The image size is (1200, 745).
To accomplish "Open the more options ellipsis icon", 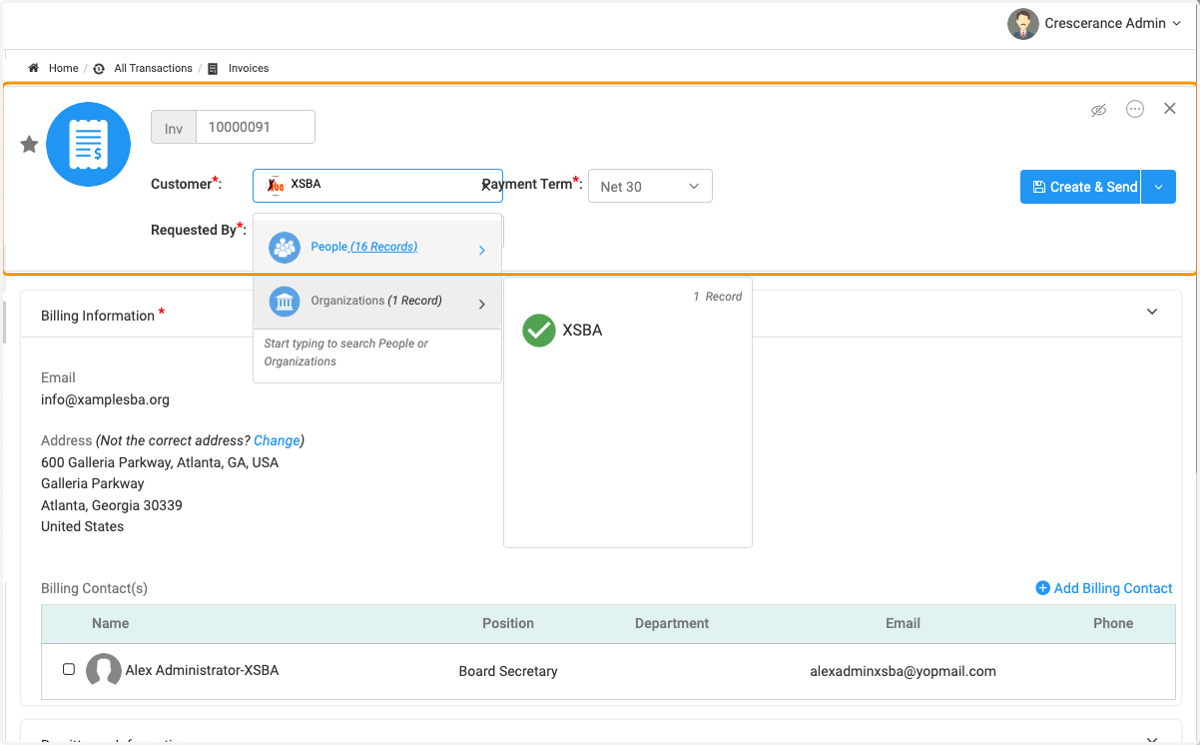I will coord(1135,109).
